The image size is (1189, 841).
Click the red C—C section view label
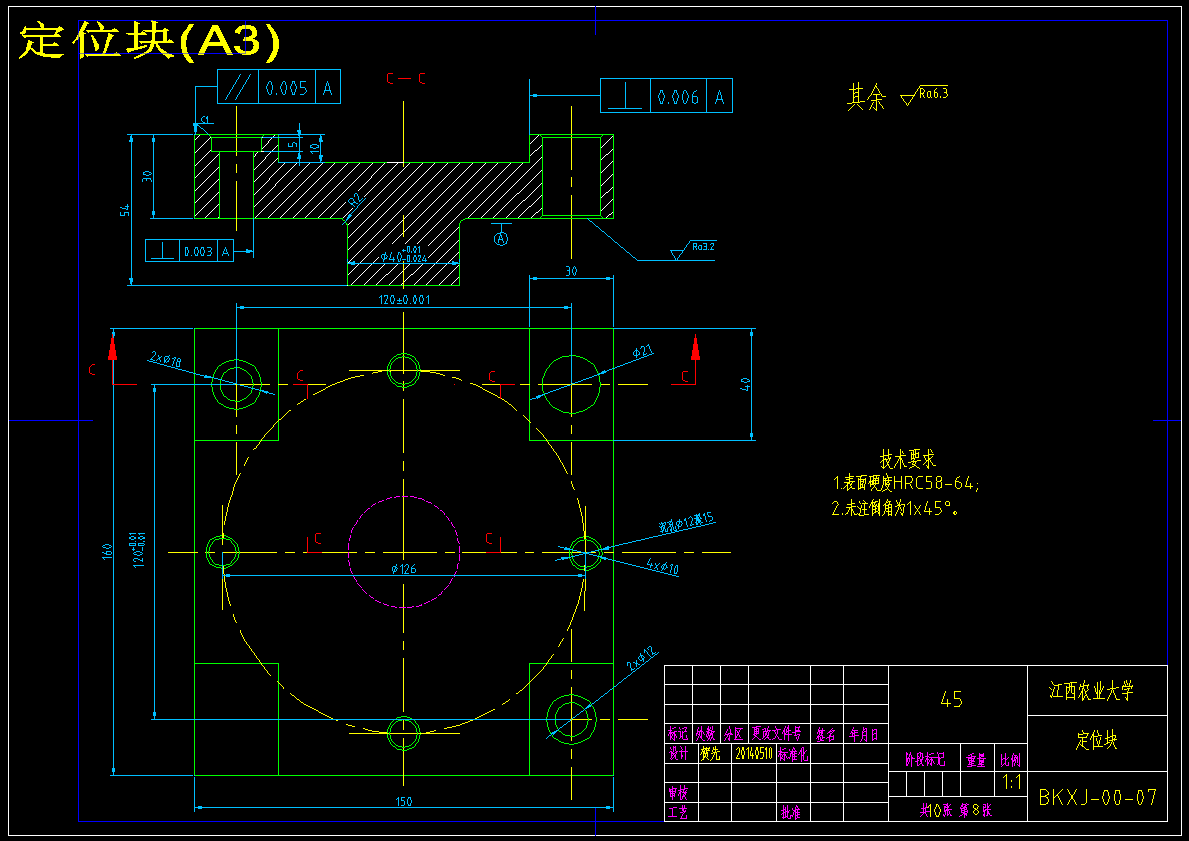pyautogui.click(x=405, y=78)
